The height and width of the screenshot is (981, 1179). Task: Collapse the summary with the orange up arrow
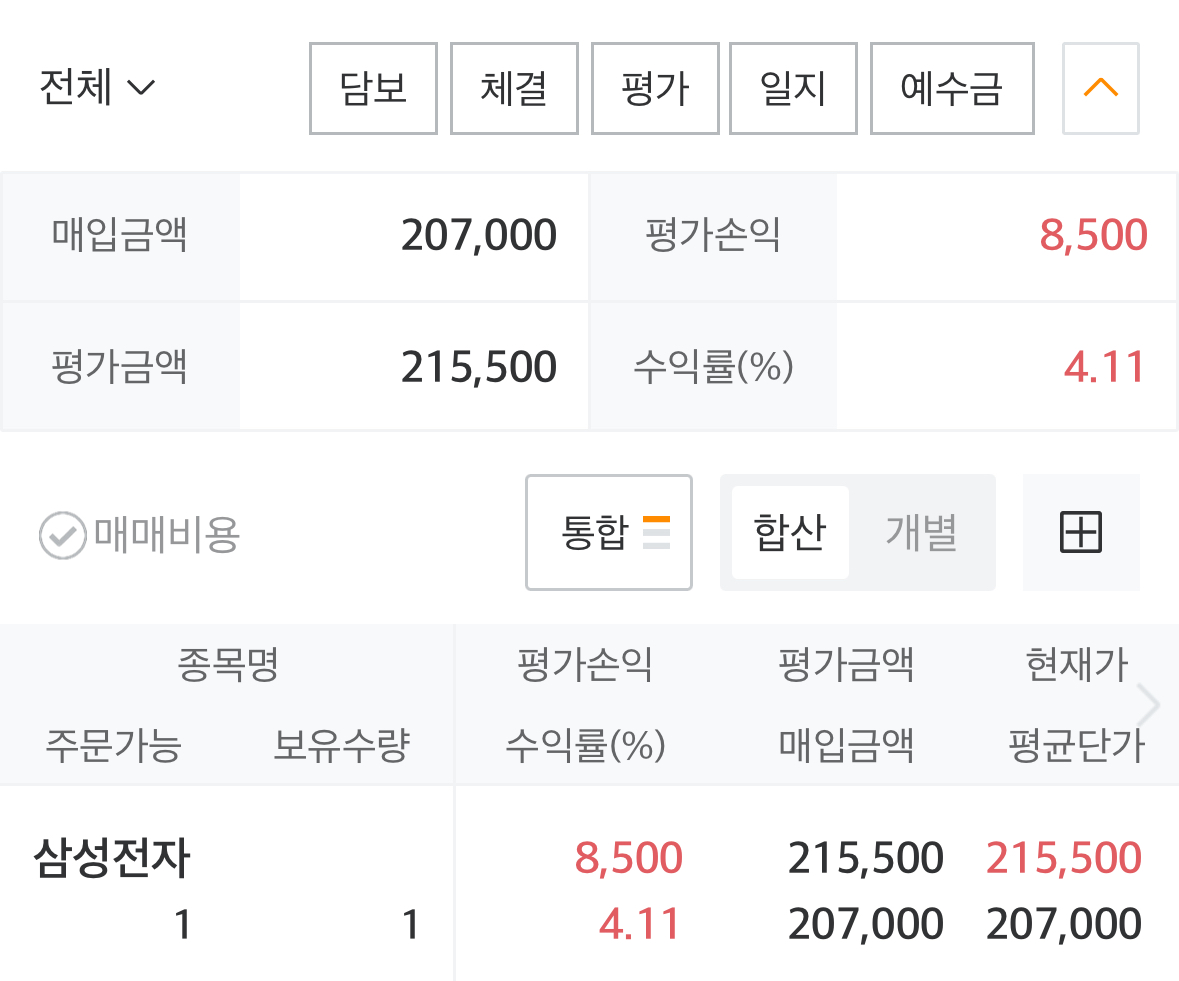pos(1100,88)
